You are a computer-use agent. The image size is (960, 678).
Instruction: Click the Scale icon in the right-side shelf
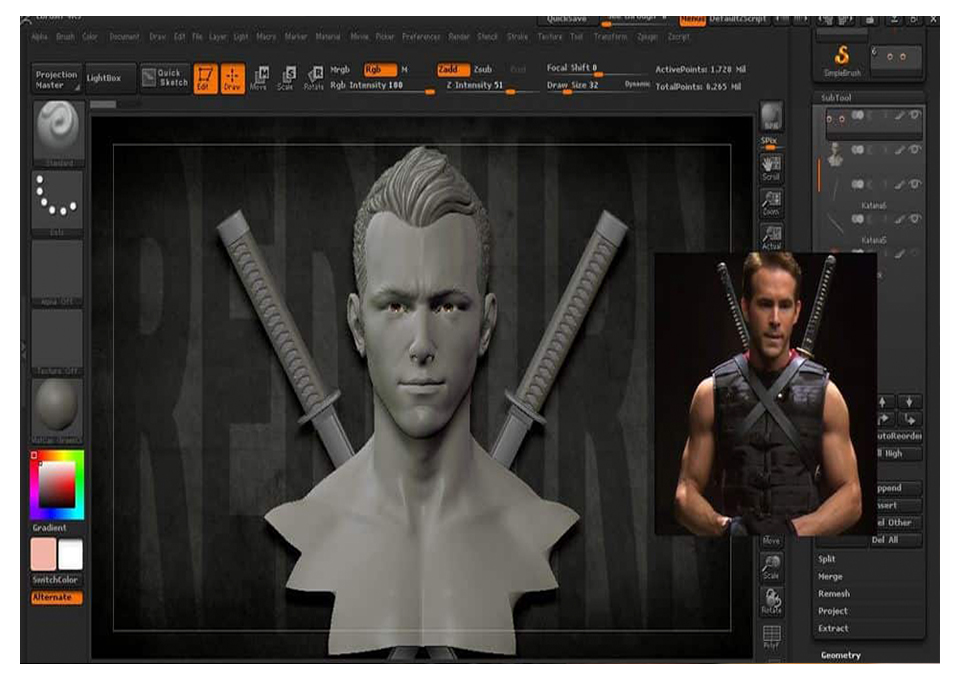point(771,567)
